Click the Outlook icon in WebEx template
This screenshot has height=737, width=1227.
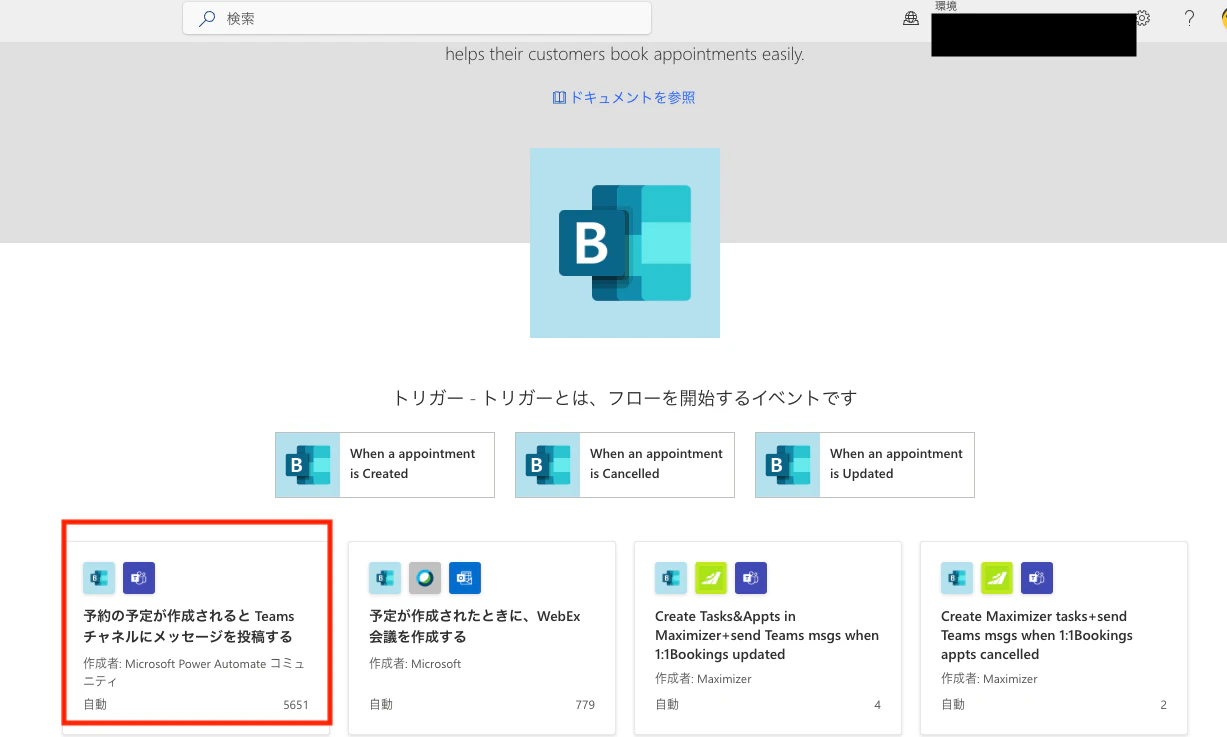465,578
